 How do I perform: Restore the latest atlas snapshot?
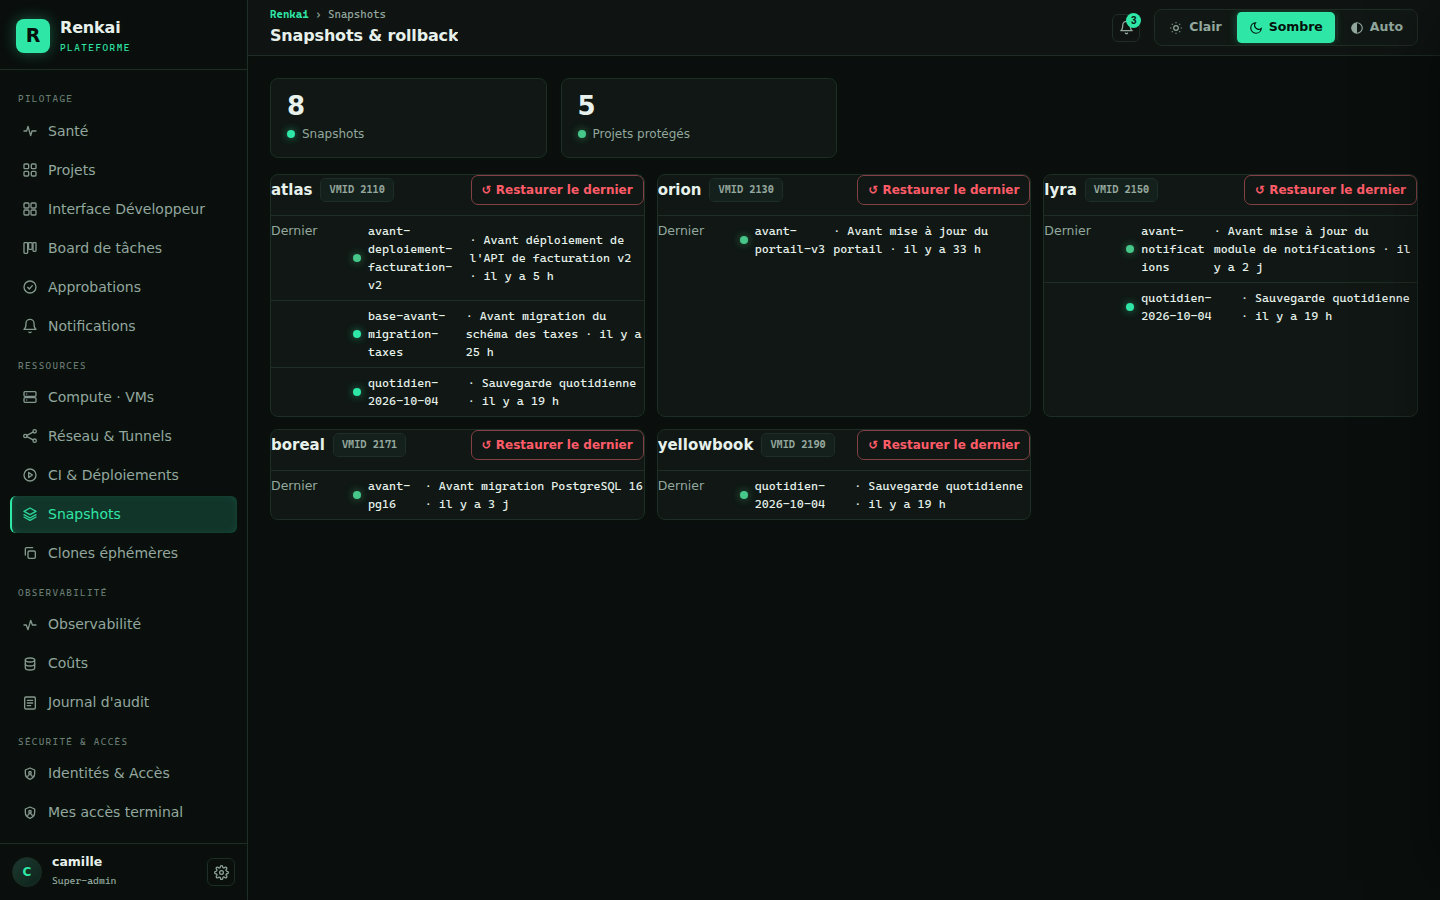(x=557, y=190)
